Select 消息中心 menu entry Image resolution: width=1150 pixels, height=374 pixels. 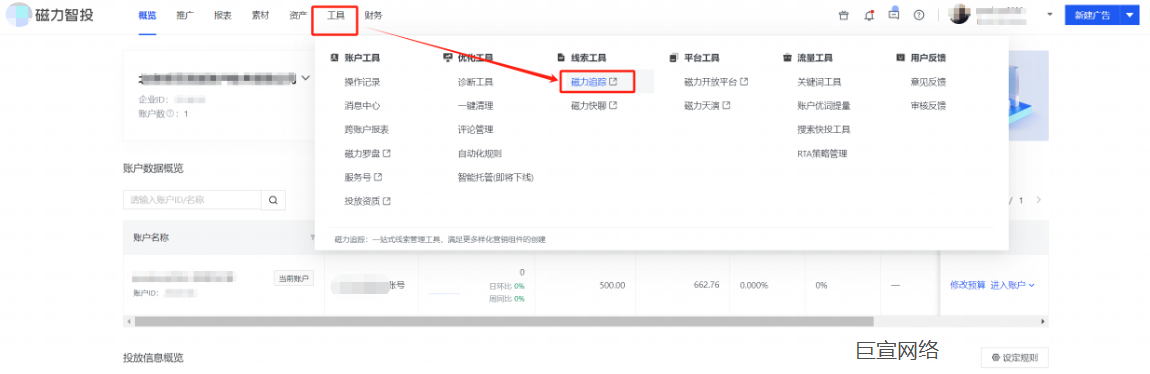click(x=362, y=106)
